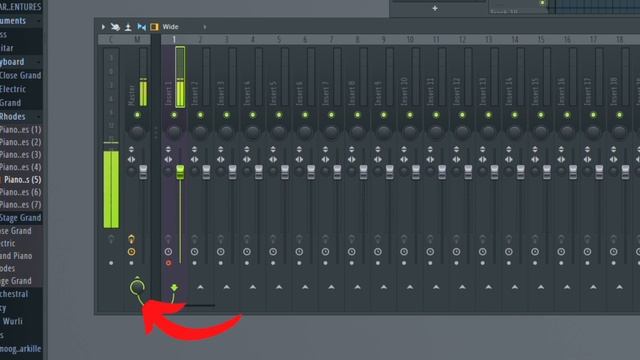Mute Insert 2 using its green LED
The height and width of the screenshot is (360, 640).
point(200,115)
